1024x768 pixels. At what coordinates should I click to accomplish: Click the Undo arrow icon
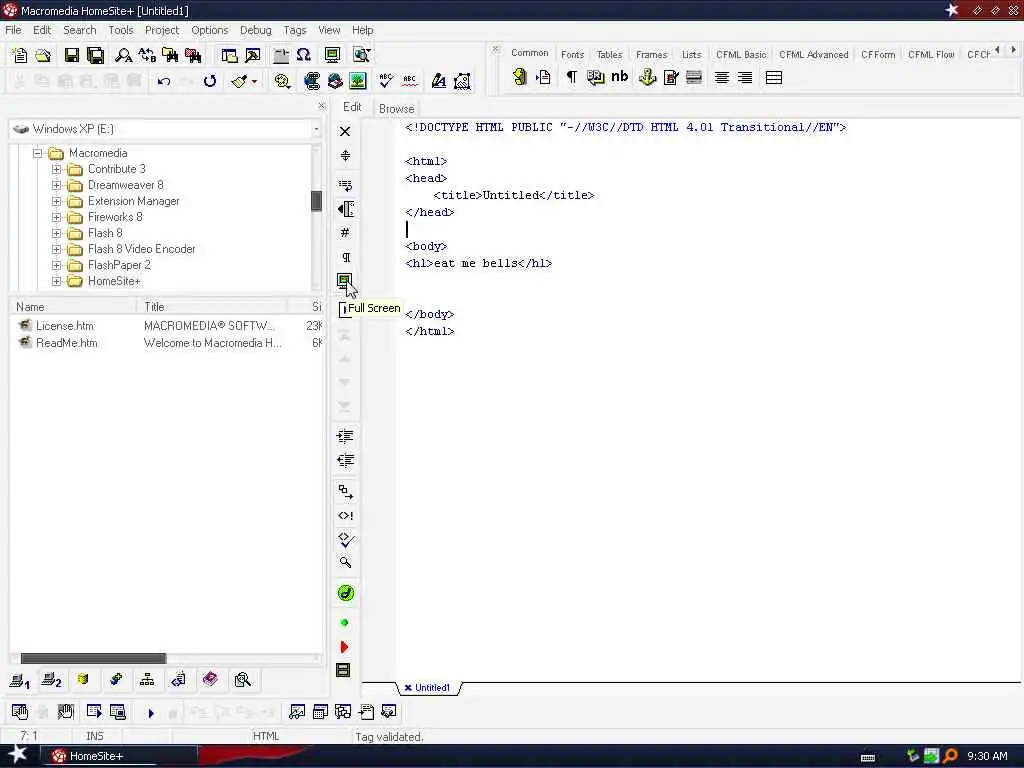[164, 81]
